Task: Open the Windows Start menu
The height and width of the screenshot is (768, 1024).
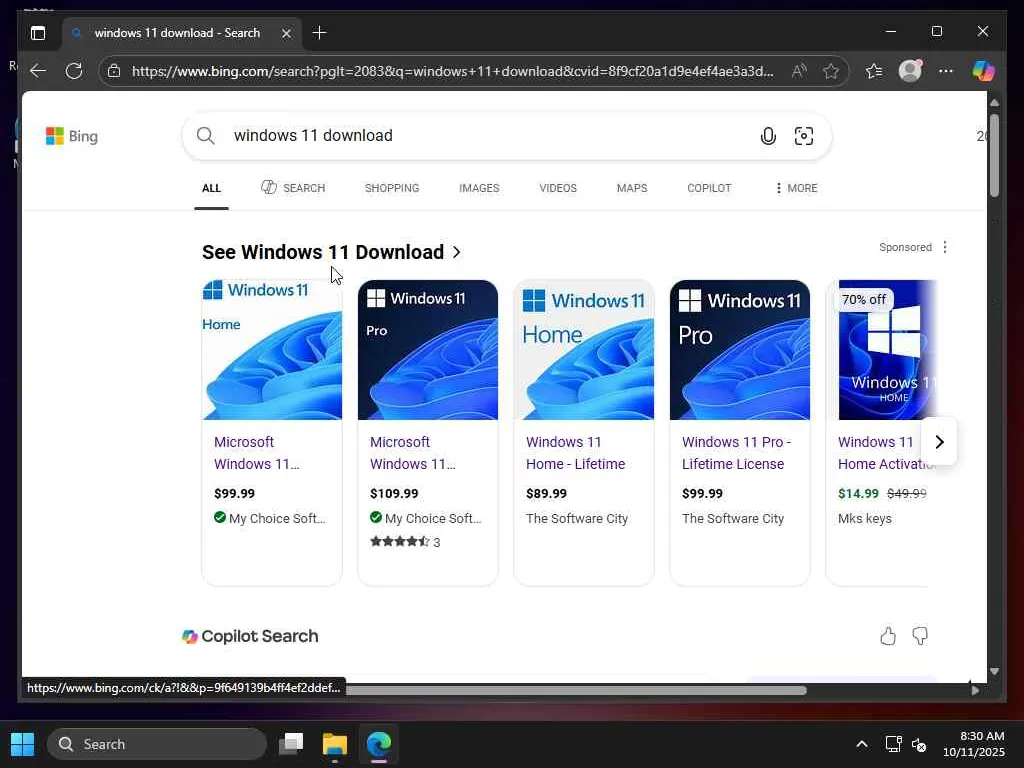Action: coord(22,744)
